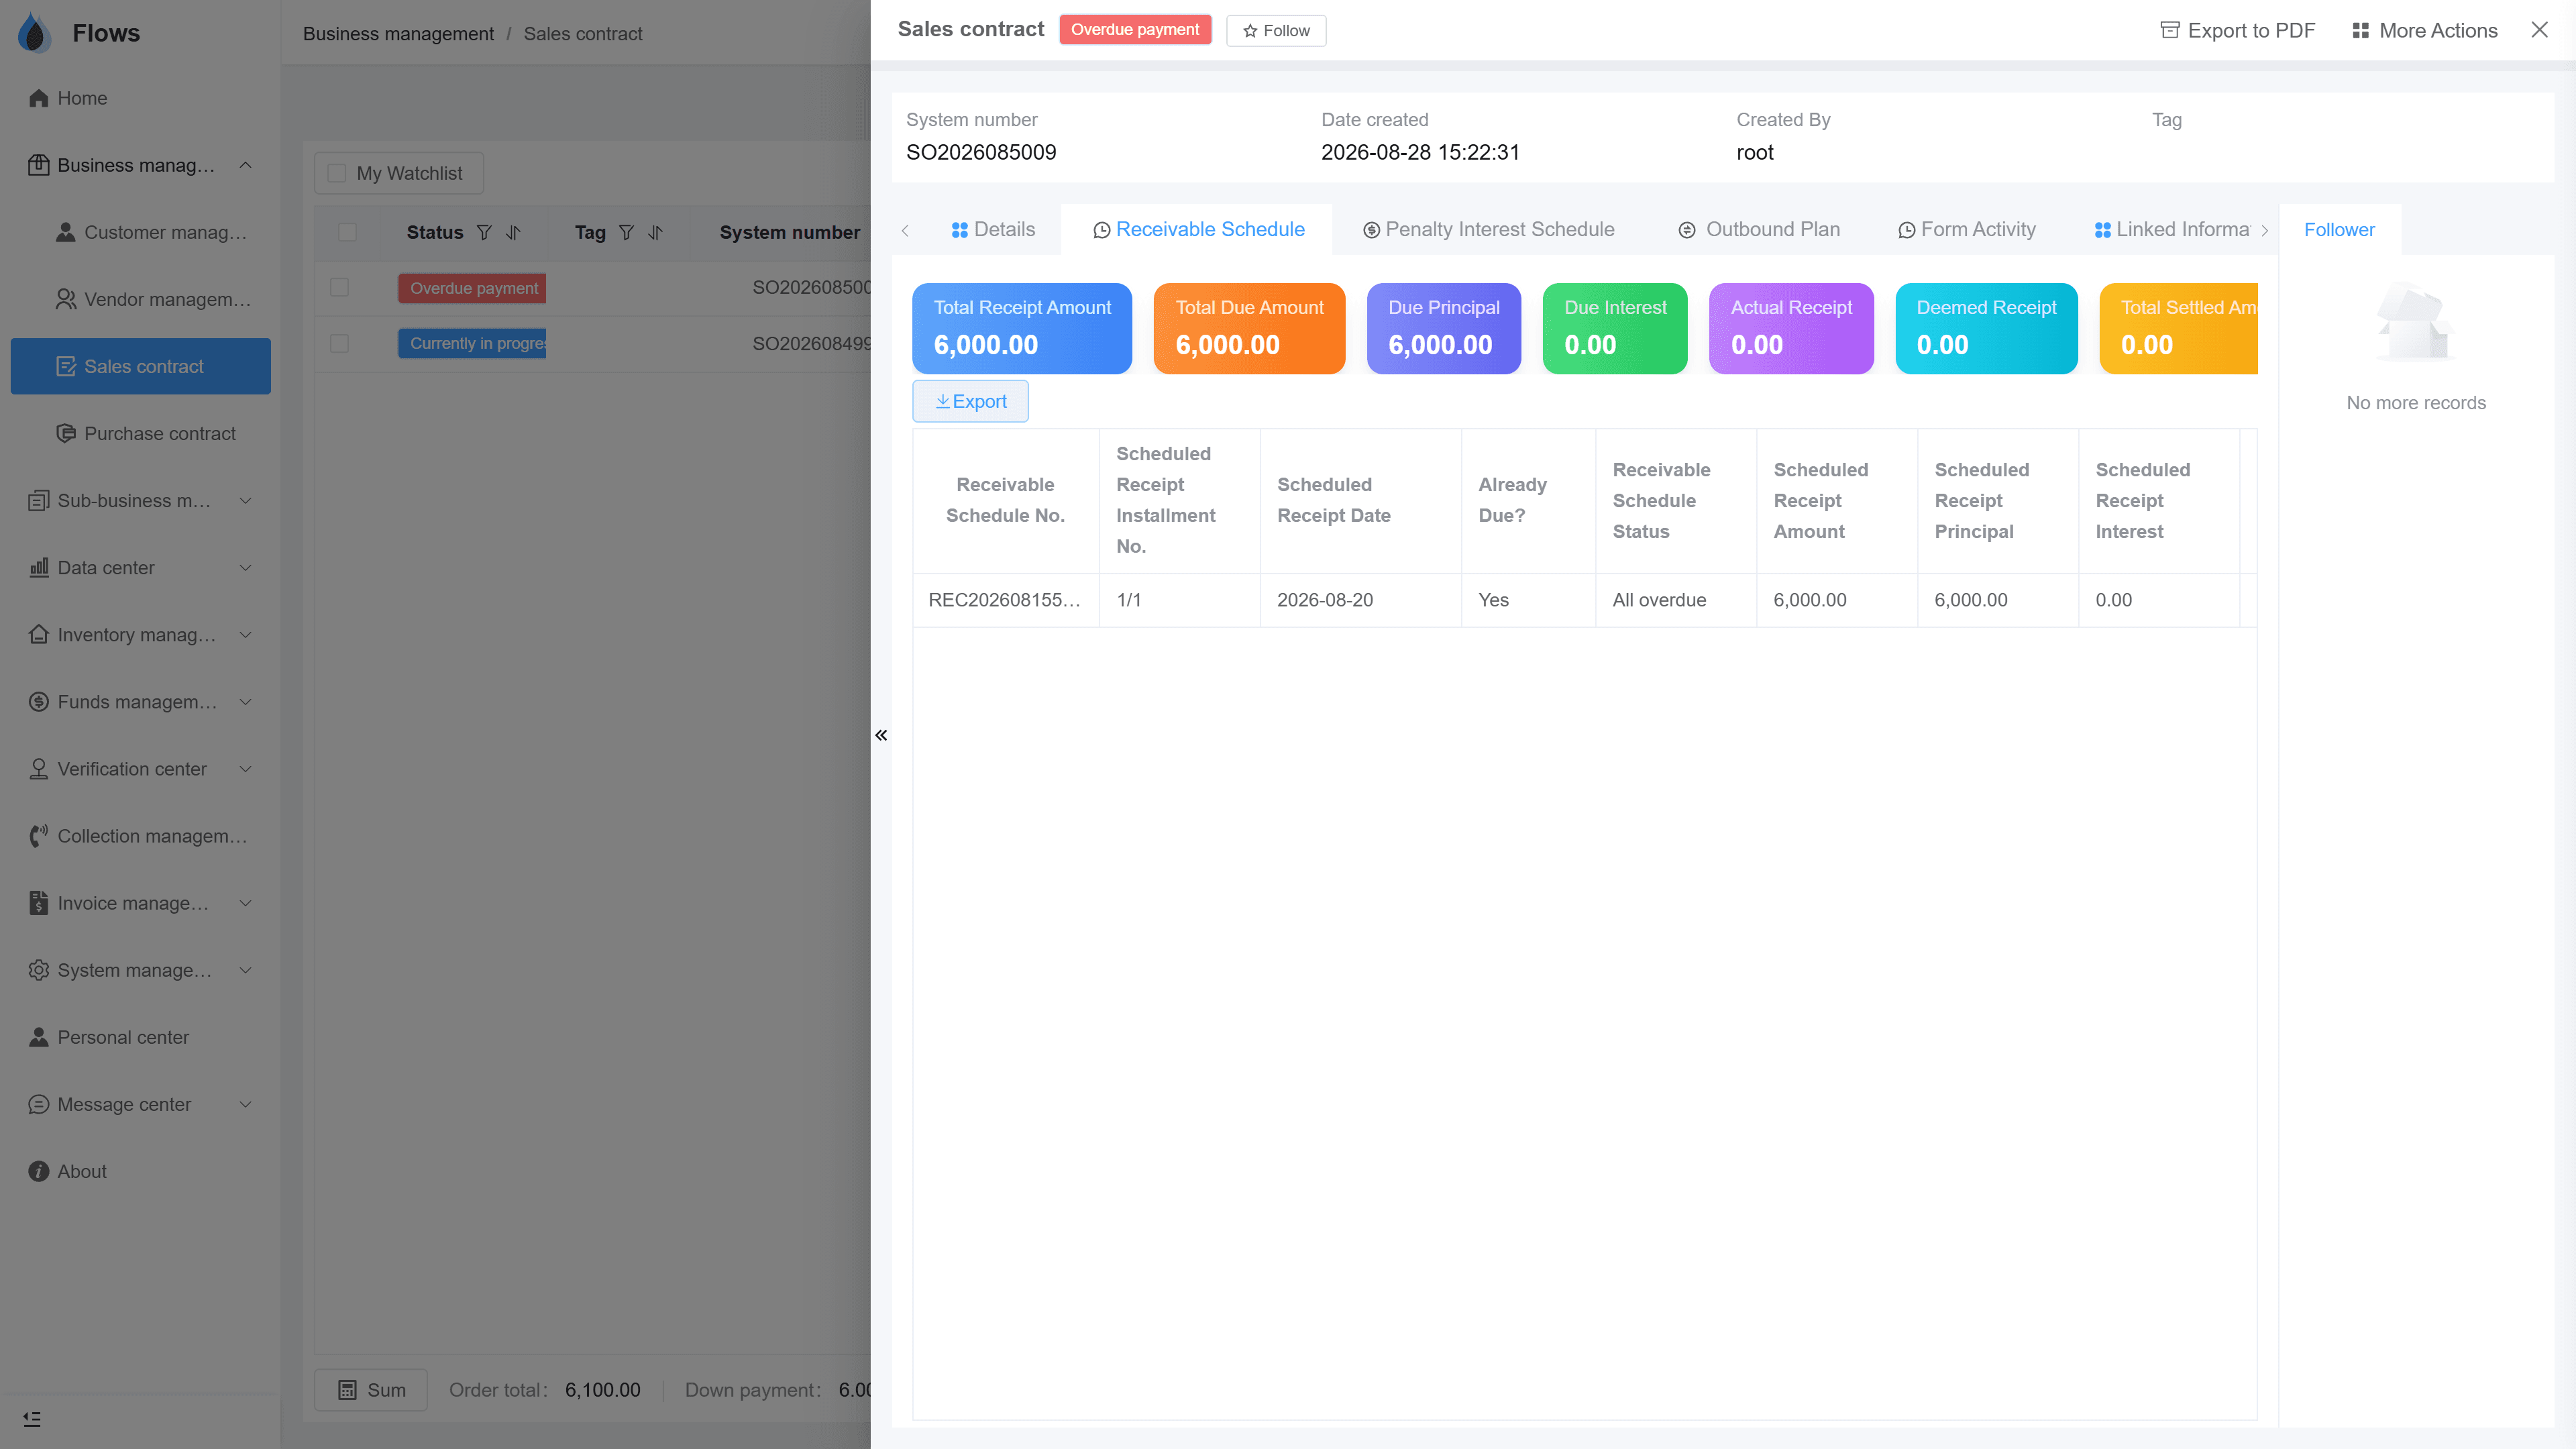Viewport: 2576px width, 1449px height.
Task: Click the Actual Receipt card
Action: coord(1791,328)
